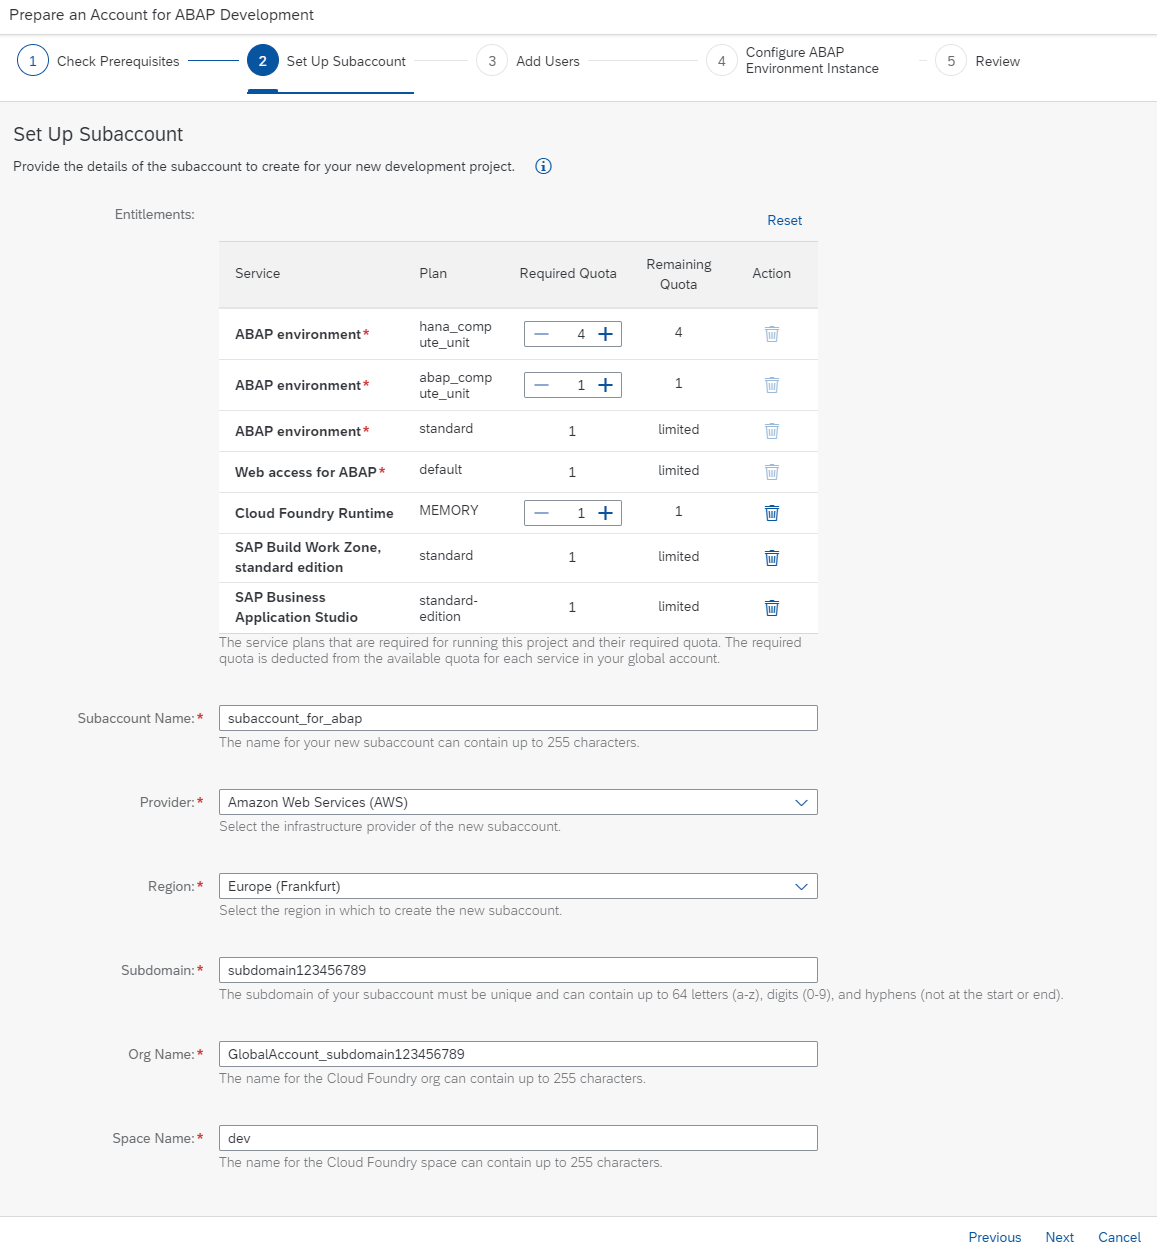Click the Action column header
Viewport: 1157px width, 1252px height.
(771, 273)
